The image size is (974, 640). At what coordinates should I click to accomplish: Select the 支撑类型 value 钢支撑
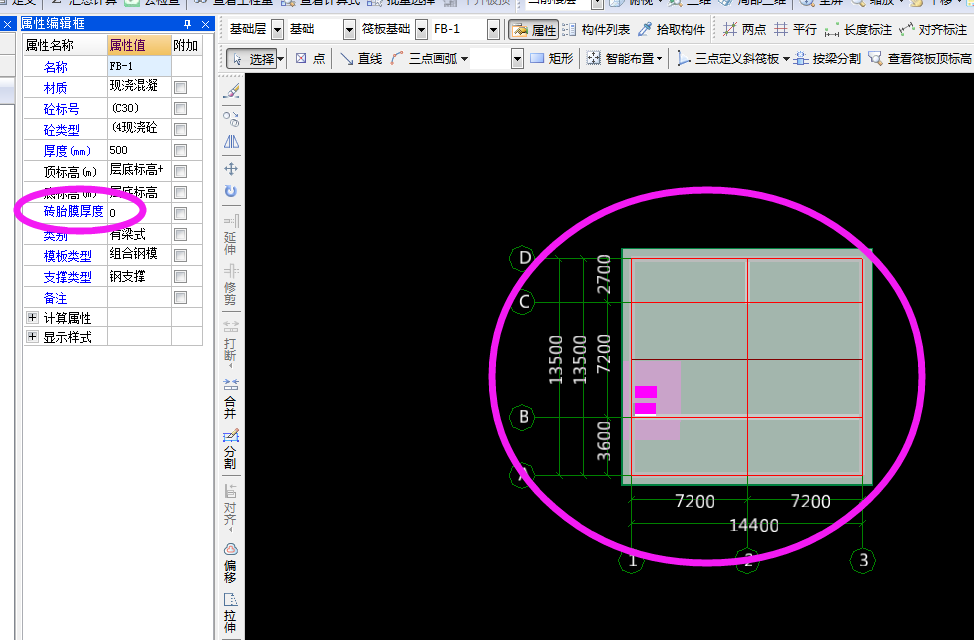tap(139, 276)
